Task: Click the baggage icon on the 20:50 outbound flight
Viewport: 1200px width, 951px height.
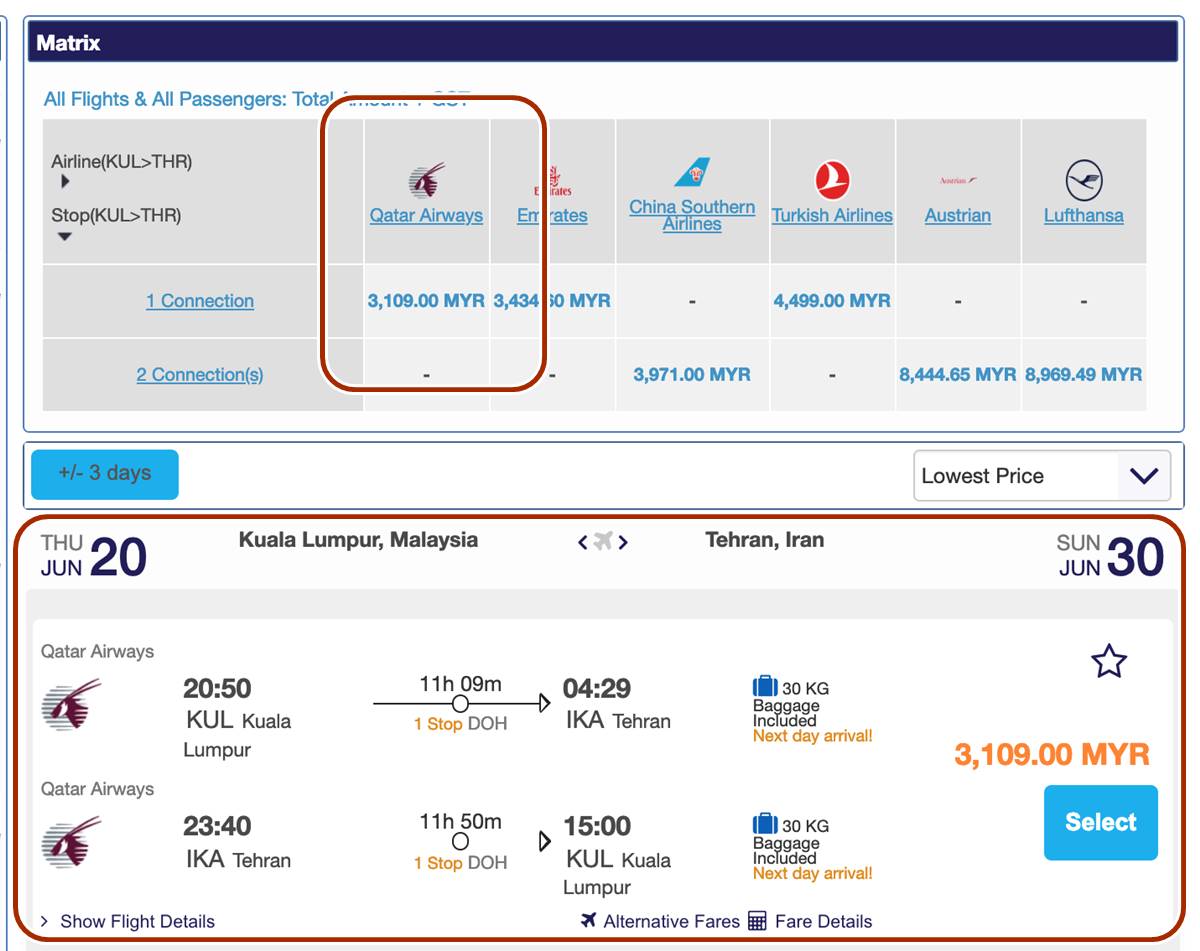Action: (765, 687)
